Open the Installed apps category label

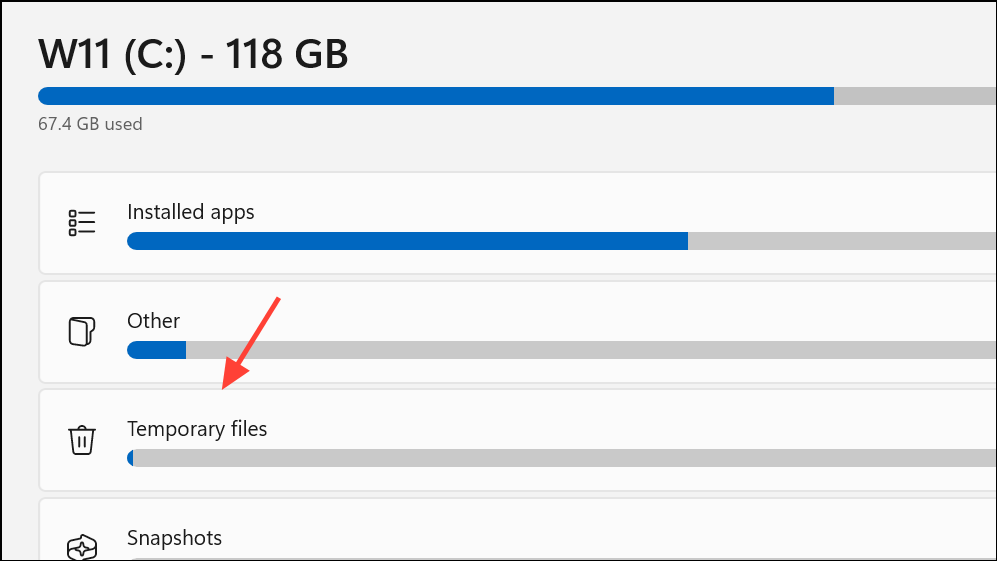click(190, 212)
